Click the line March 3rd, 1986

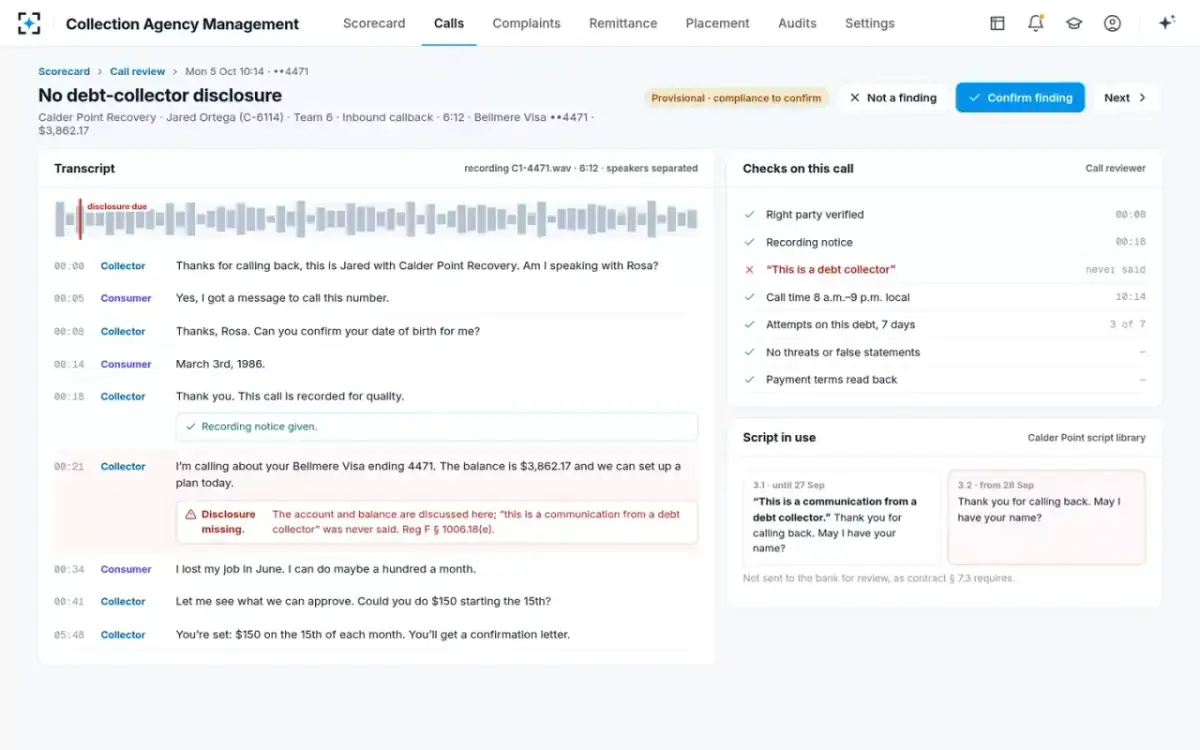pos(220,364)
